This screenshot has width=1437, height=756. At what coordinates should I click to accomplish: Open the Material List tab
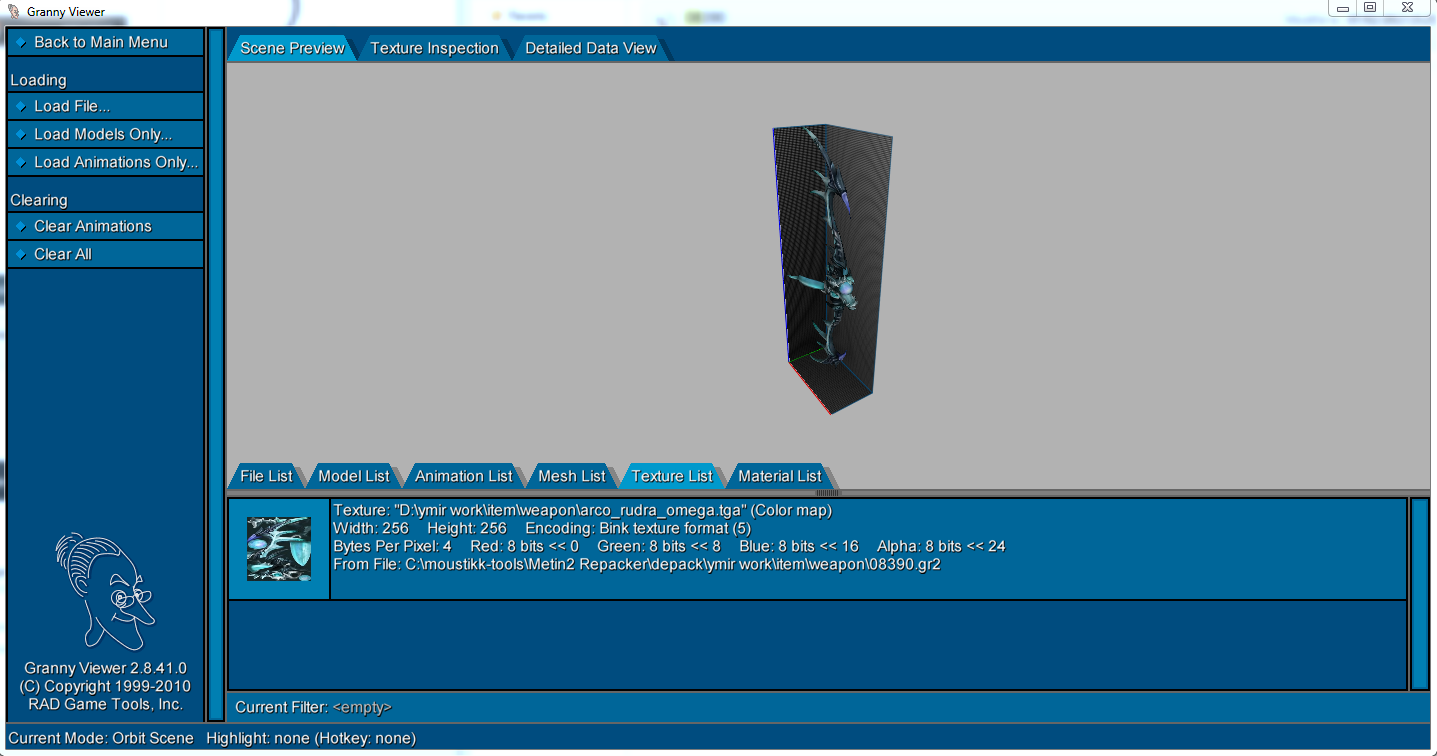pyautogui.click(x=780, y=476)
